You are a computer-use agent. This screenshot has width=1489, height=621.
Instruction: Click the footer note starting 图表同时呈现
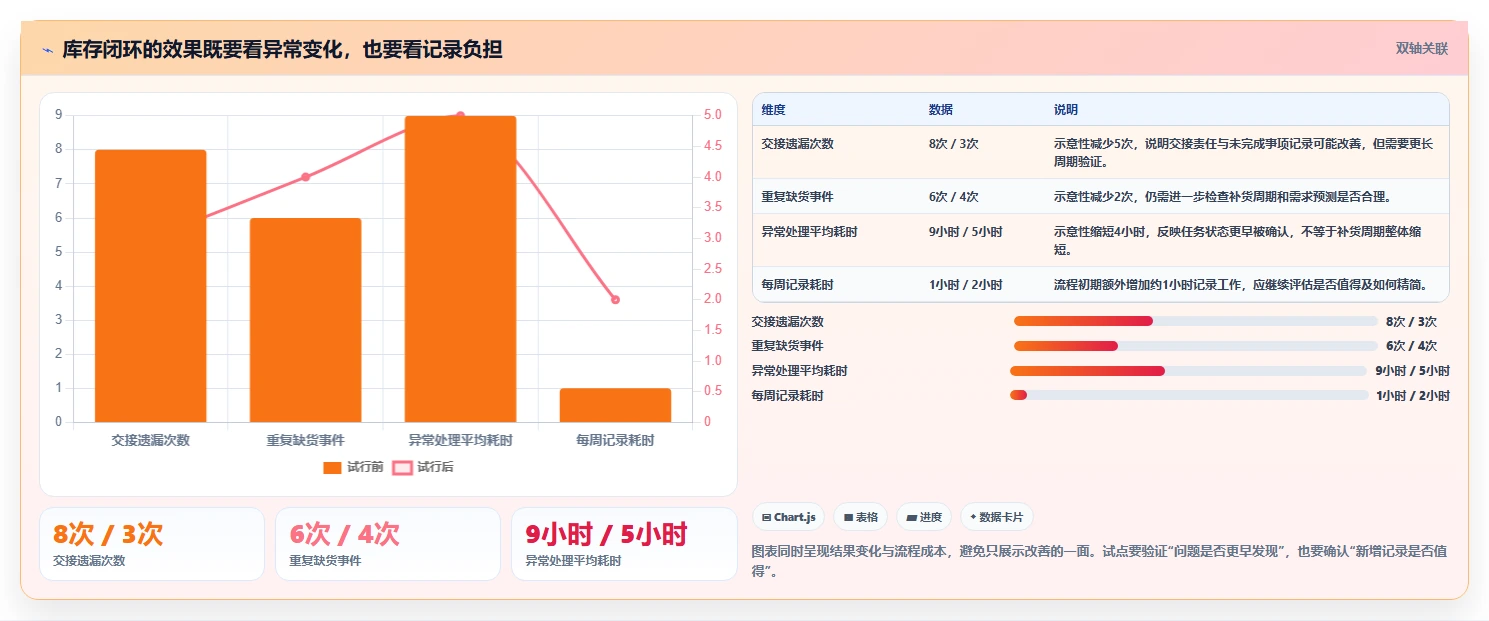(1099, 560)
